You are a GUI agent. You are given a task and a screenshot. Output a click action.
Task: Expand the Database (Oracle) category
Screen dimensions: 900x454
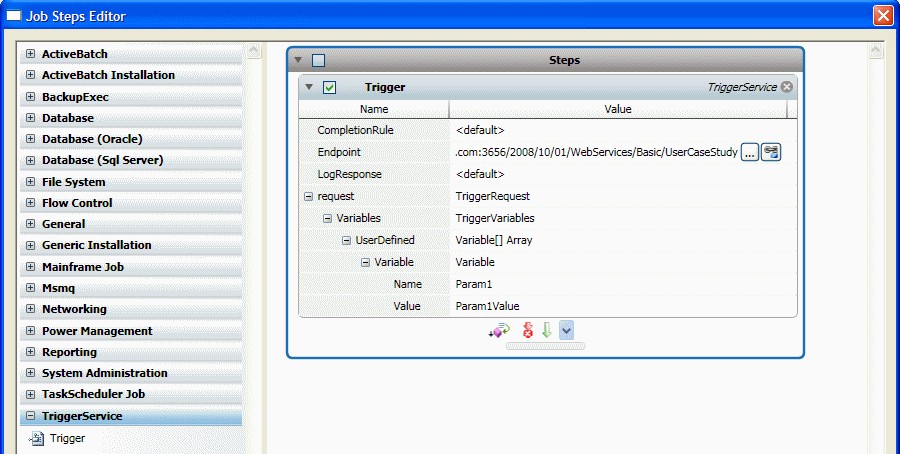pos(30,139)
